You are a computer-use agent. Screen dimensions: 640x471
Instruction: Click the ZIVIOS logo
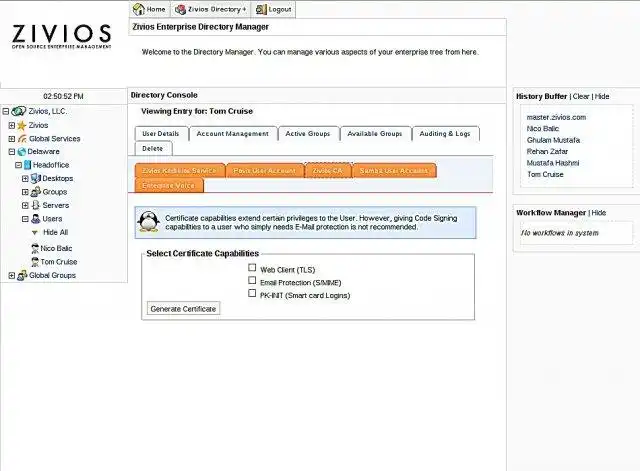62,36
